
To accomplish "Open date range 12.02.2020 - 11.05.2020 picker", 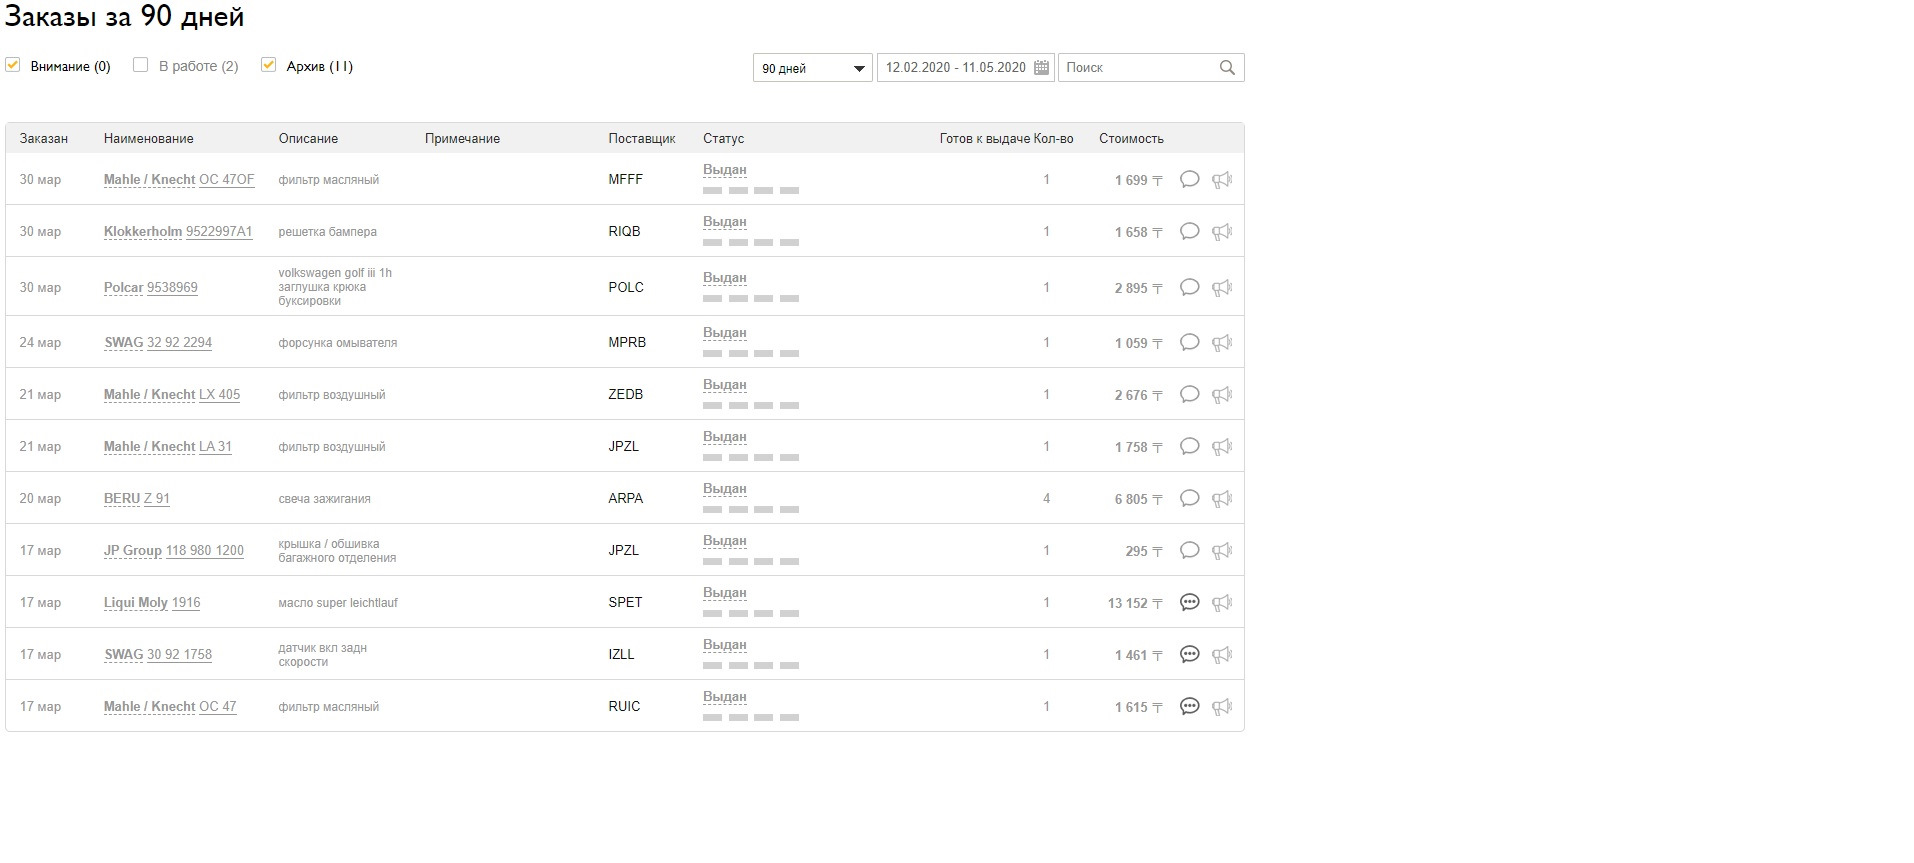I will [x=955, y=68].
